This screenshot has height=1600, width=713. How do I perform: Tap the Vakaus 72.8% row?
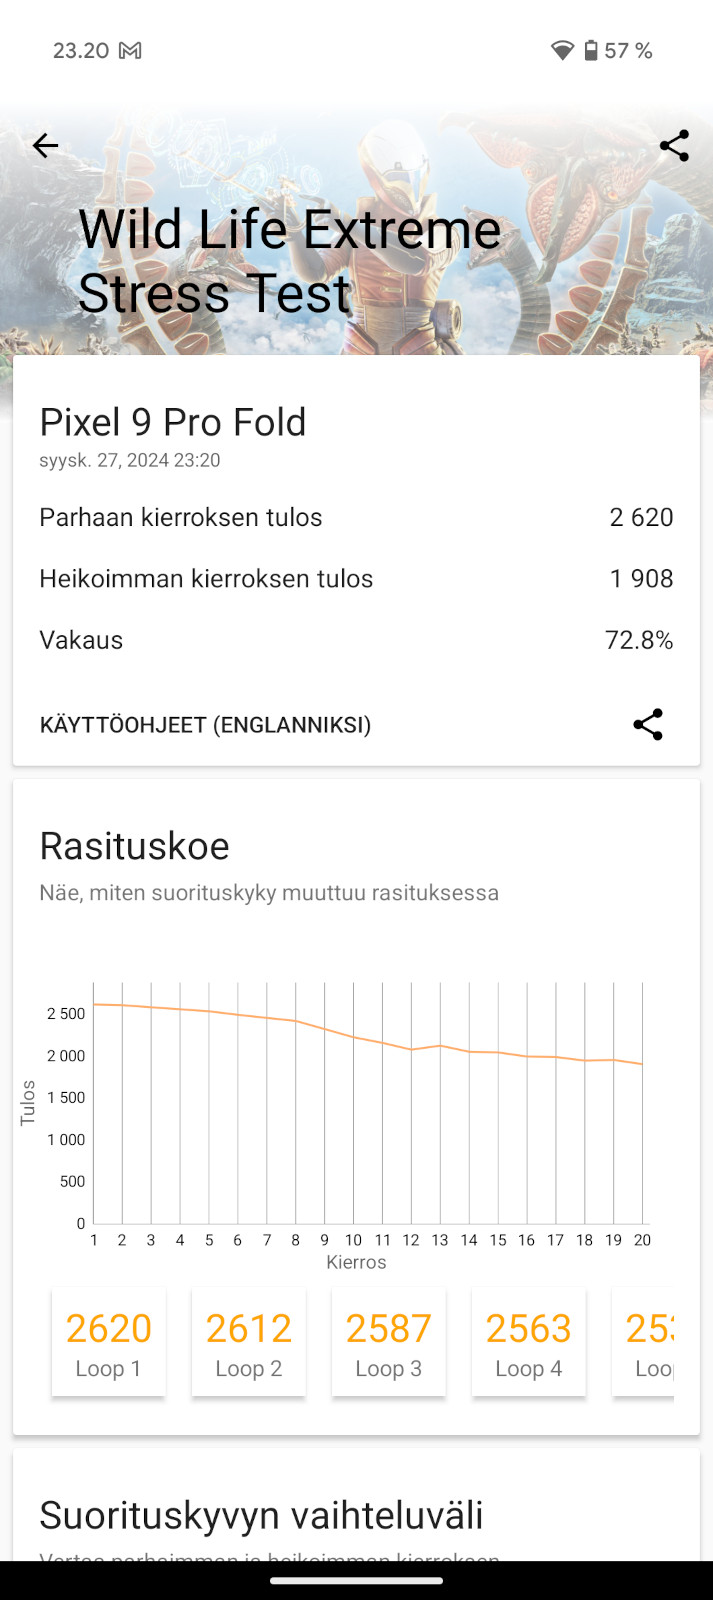[356, 640]
